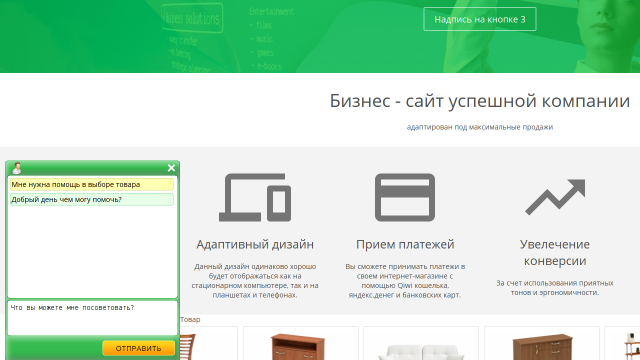Click the rising trend arrow icon

click(555, 197)
